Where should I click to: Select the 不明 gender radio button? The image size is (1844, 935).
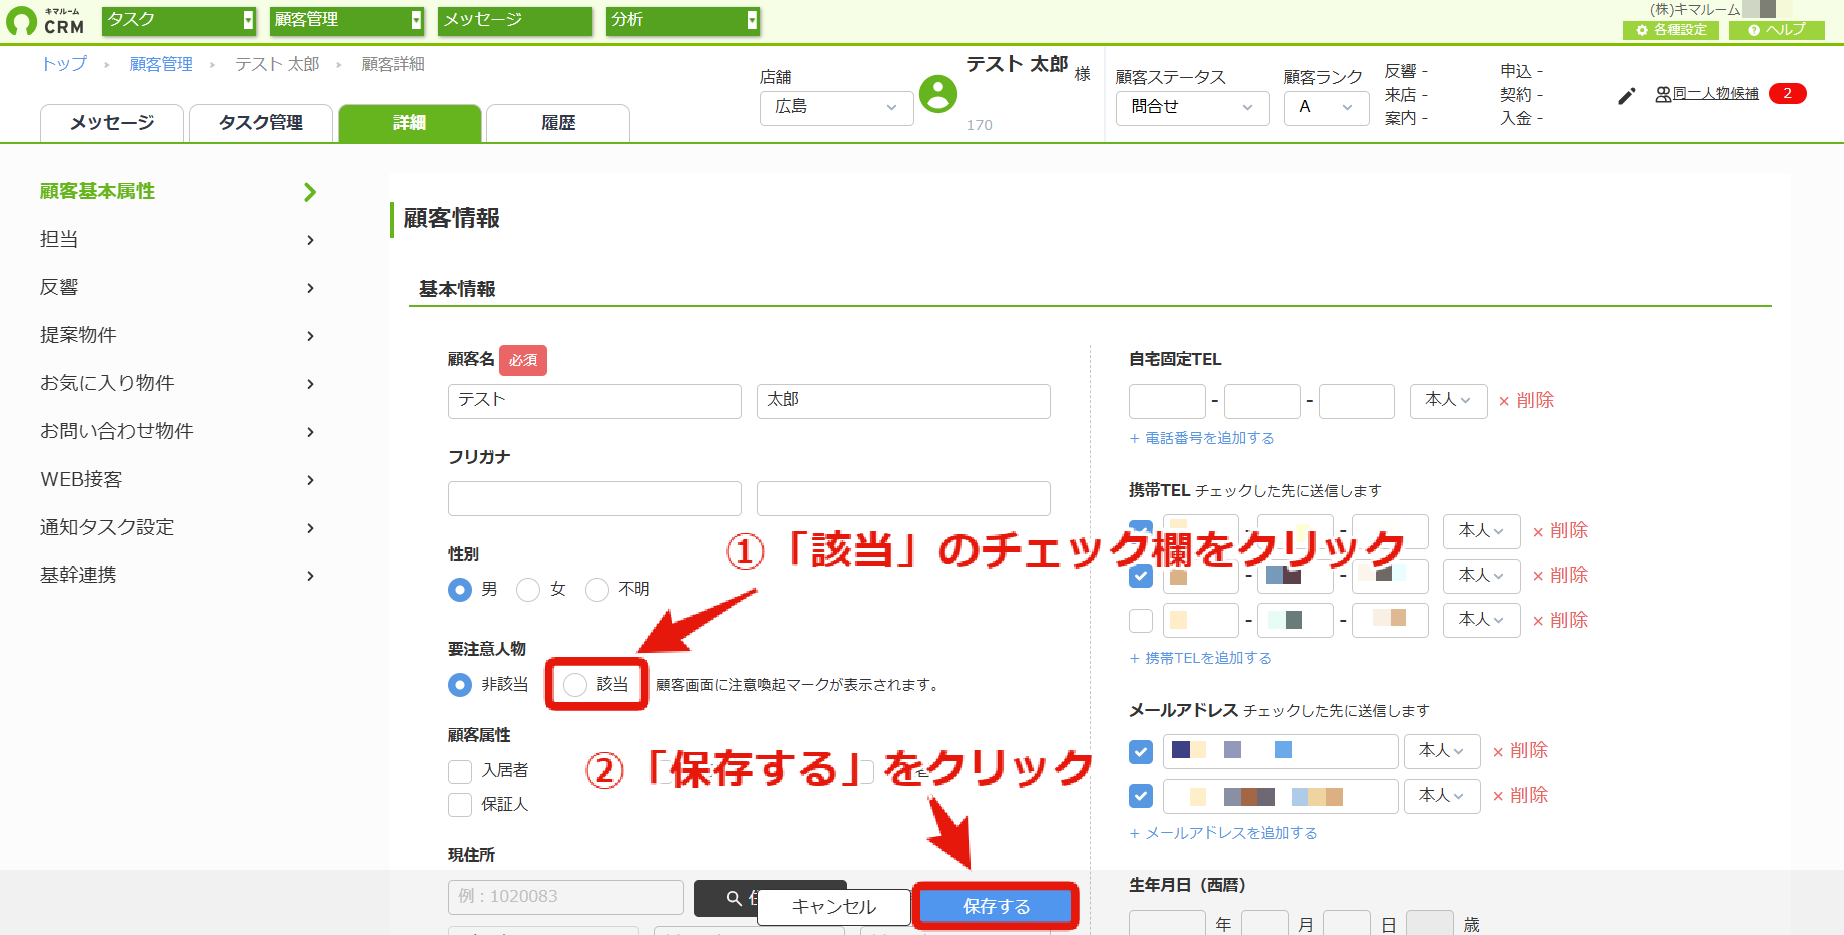click(x=597, y=590)
